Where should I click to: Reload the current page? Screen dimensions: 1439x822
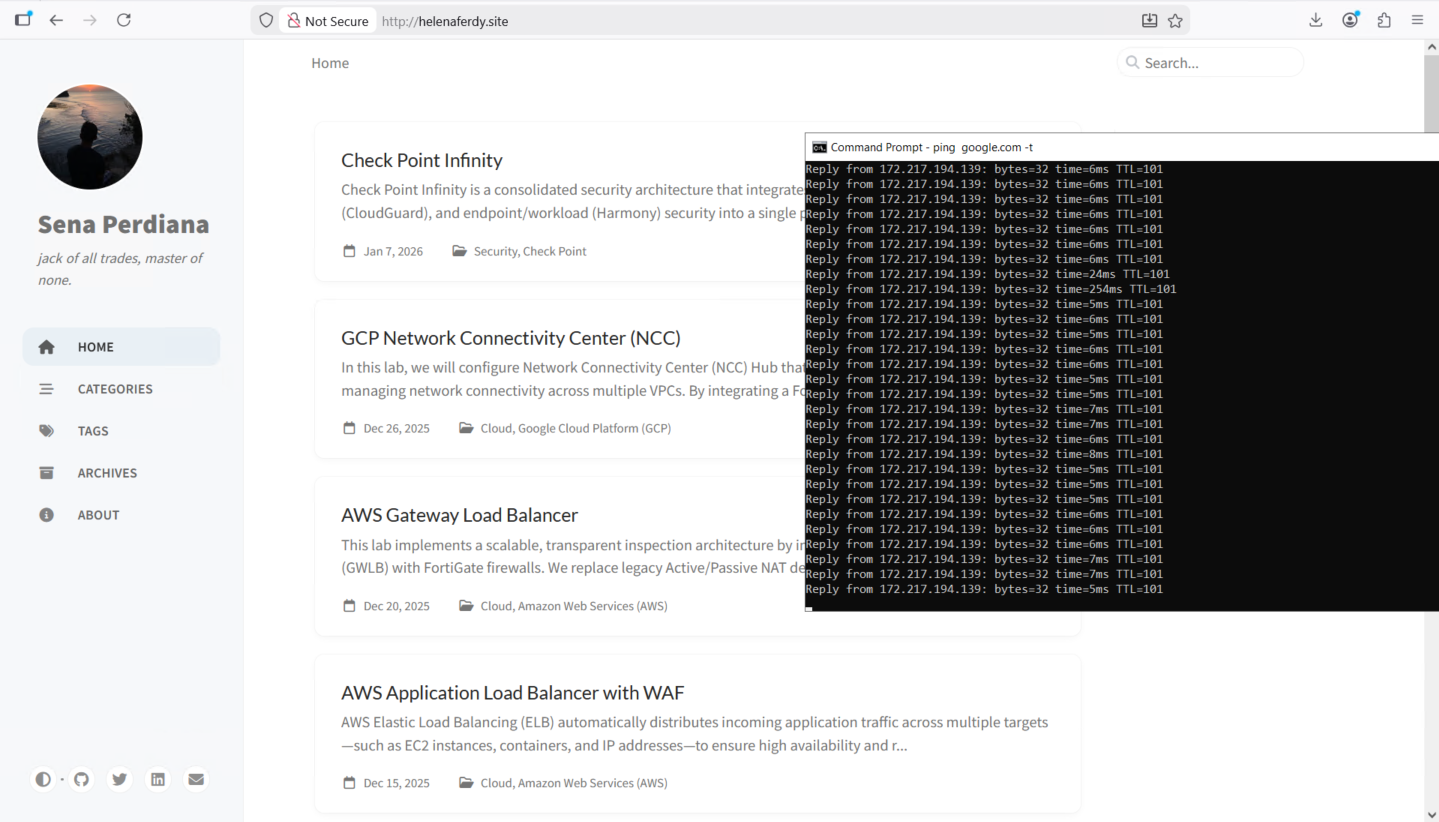(x=124, y=20)
